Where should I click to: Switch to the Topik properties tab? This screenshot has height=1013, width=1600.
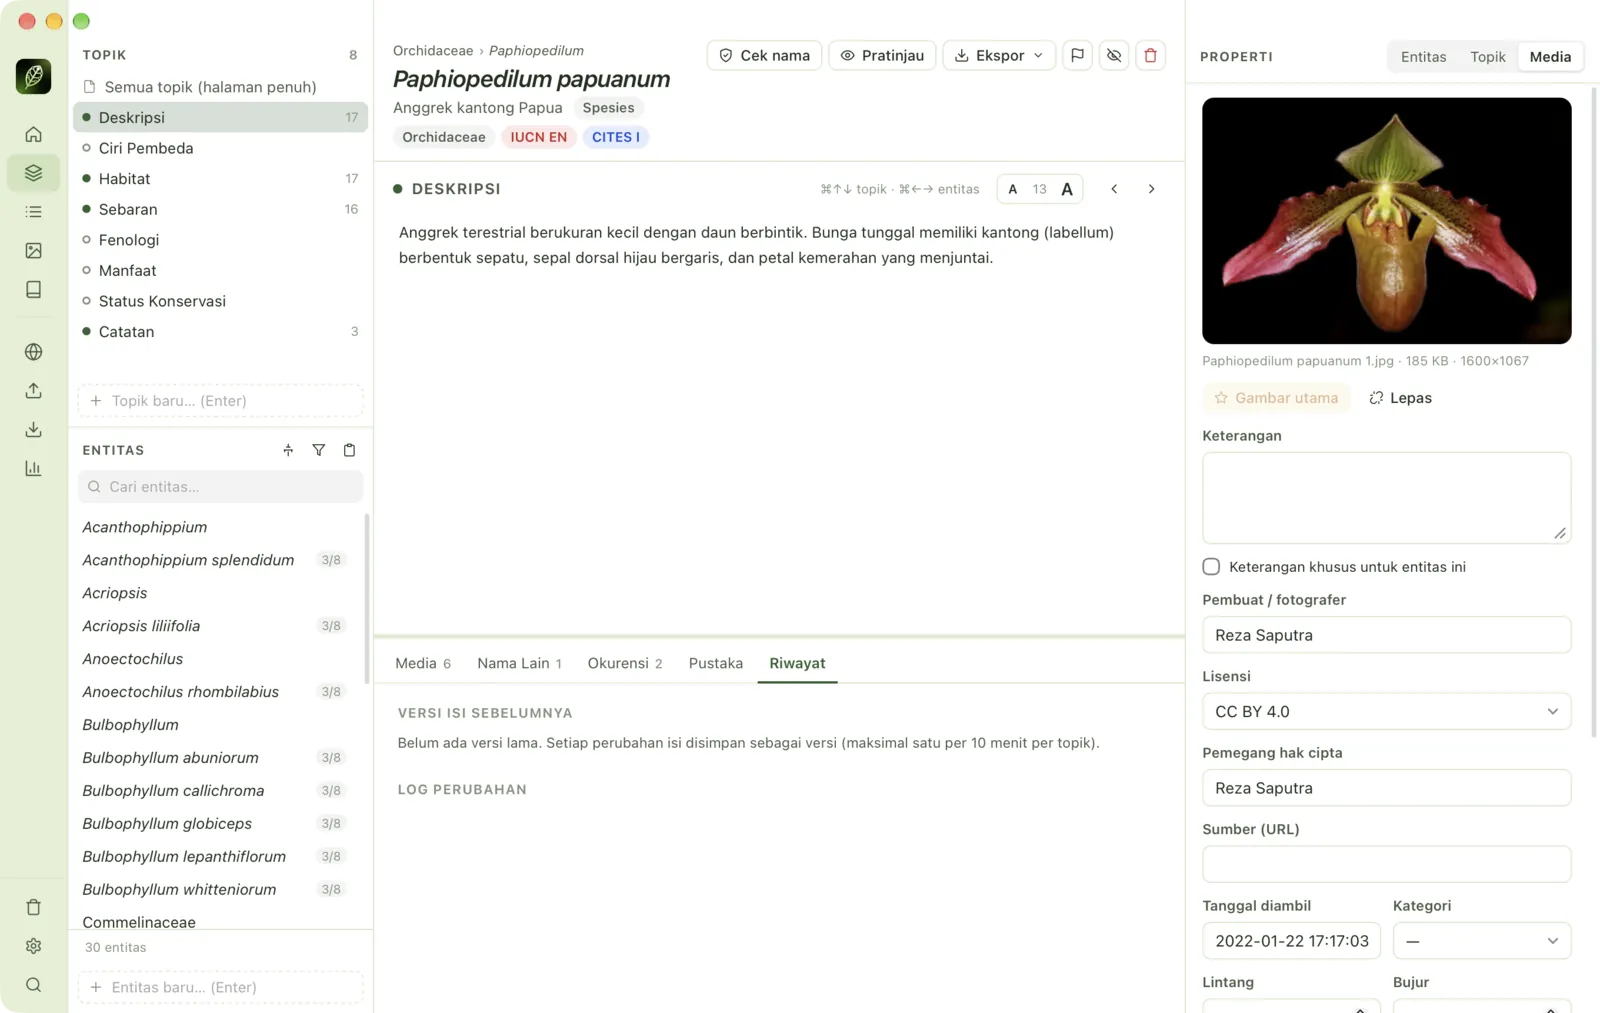1487,57
